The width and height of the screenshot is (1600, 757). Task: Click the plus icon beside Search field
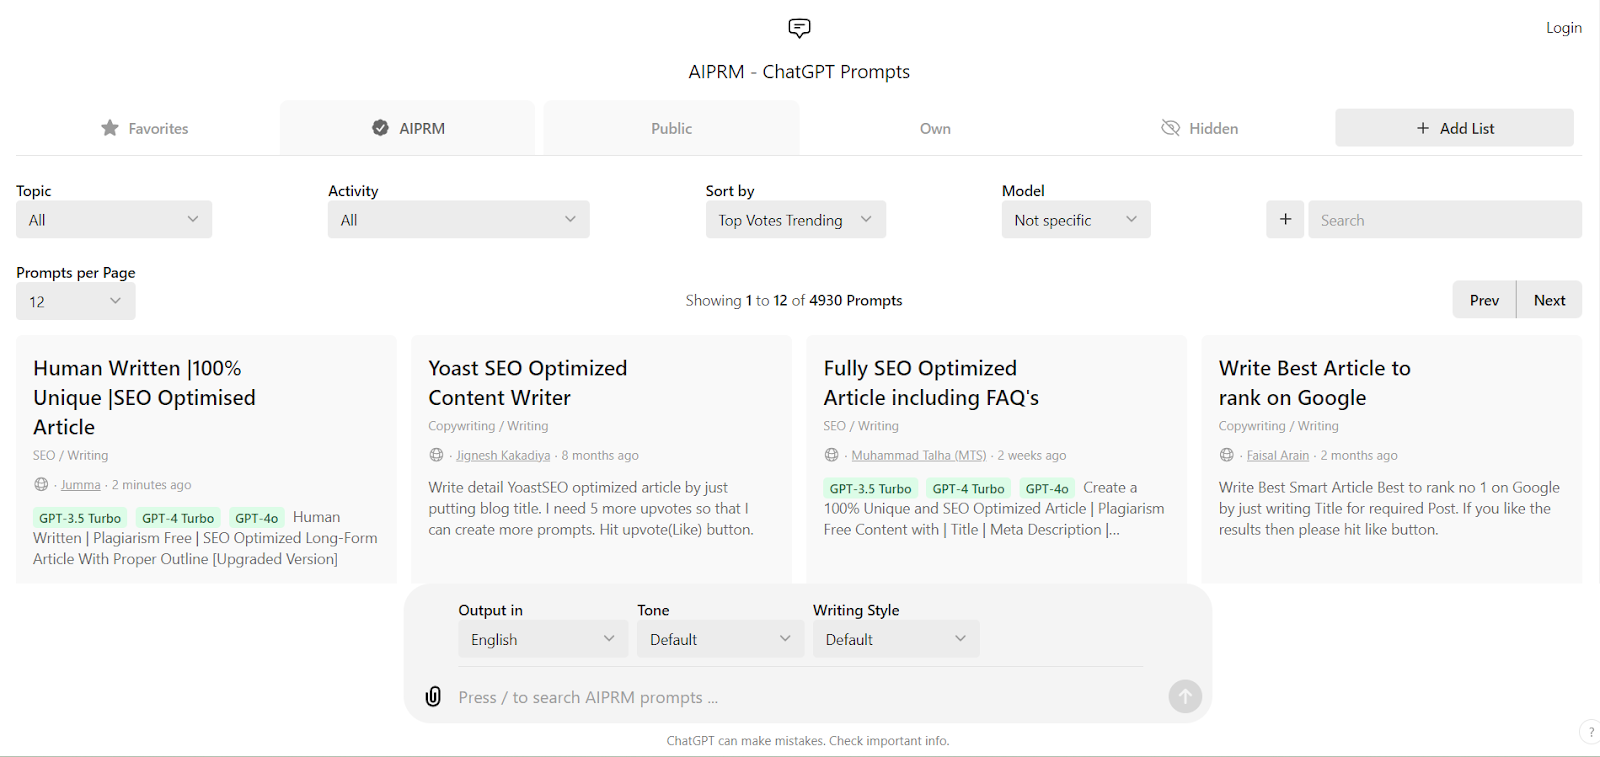[1285, 219]
